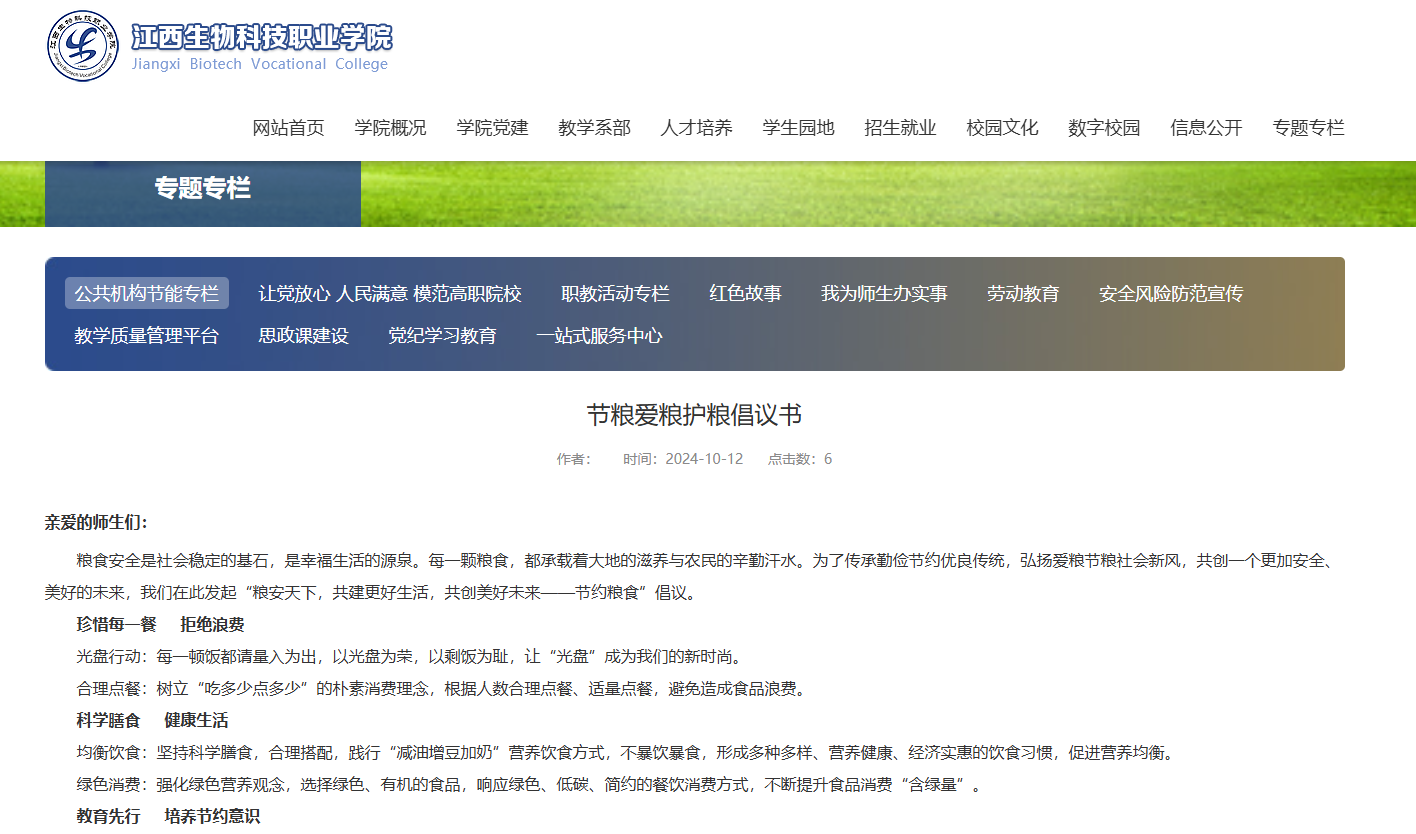Screen dimensions: 1416x834
Task: Select the 红色故事 tab
Action: (745, 293)
